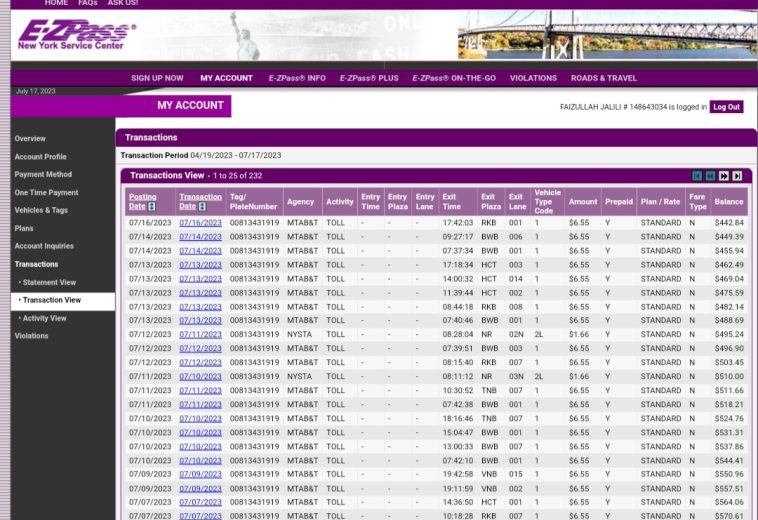Viewport: 758px width, 520px height.
Task: Go to previous page of transactions
Action: coord(710,176)
